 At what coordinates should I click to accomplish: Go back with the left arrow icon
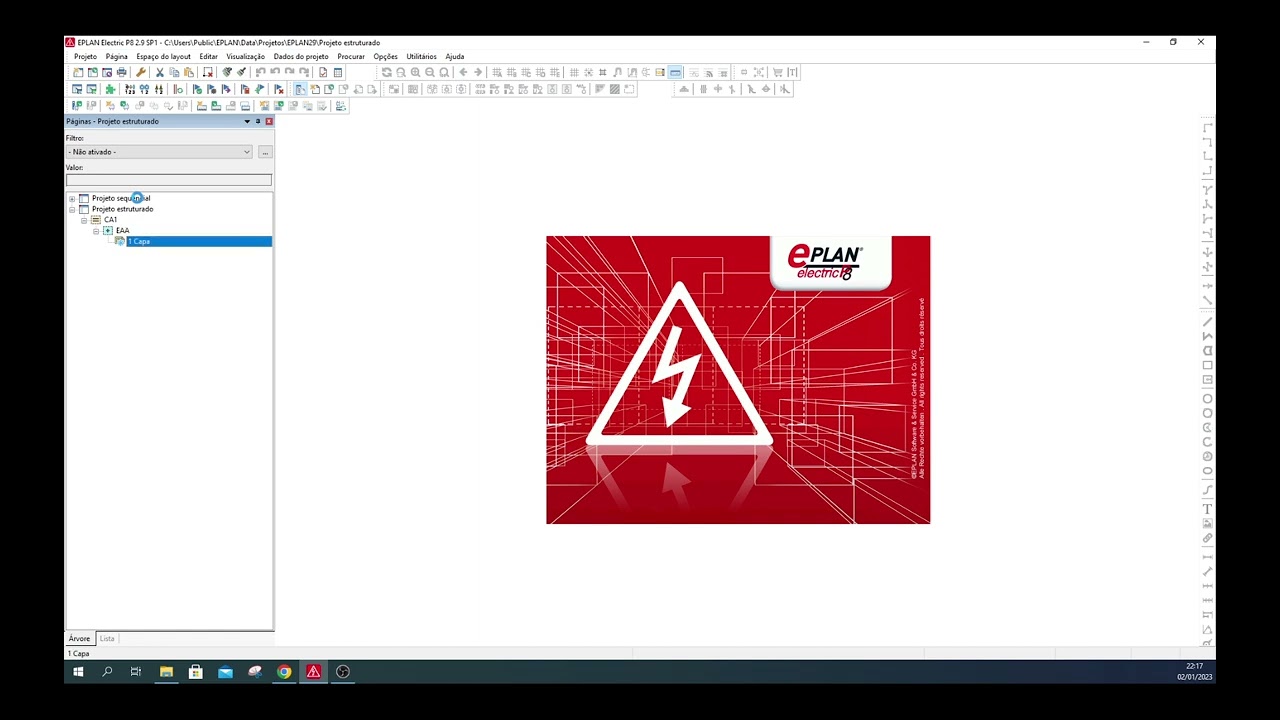(x=463, y=72)
